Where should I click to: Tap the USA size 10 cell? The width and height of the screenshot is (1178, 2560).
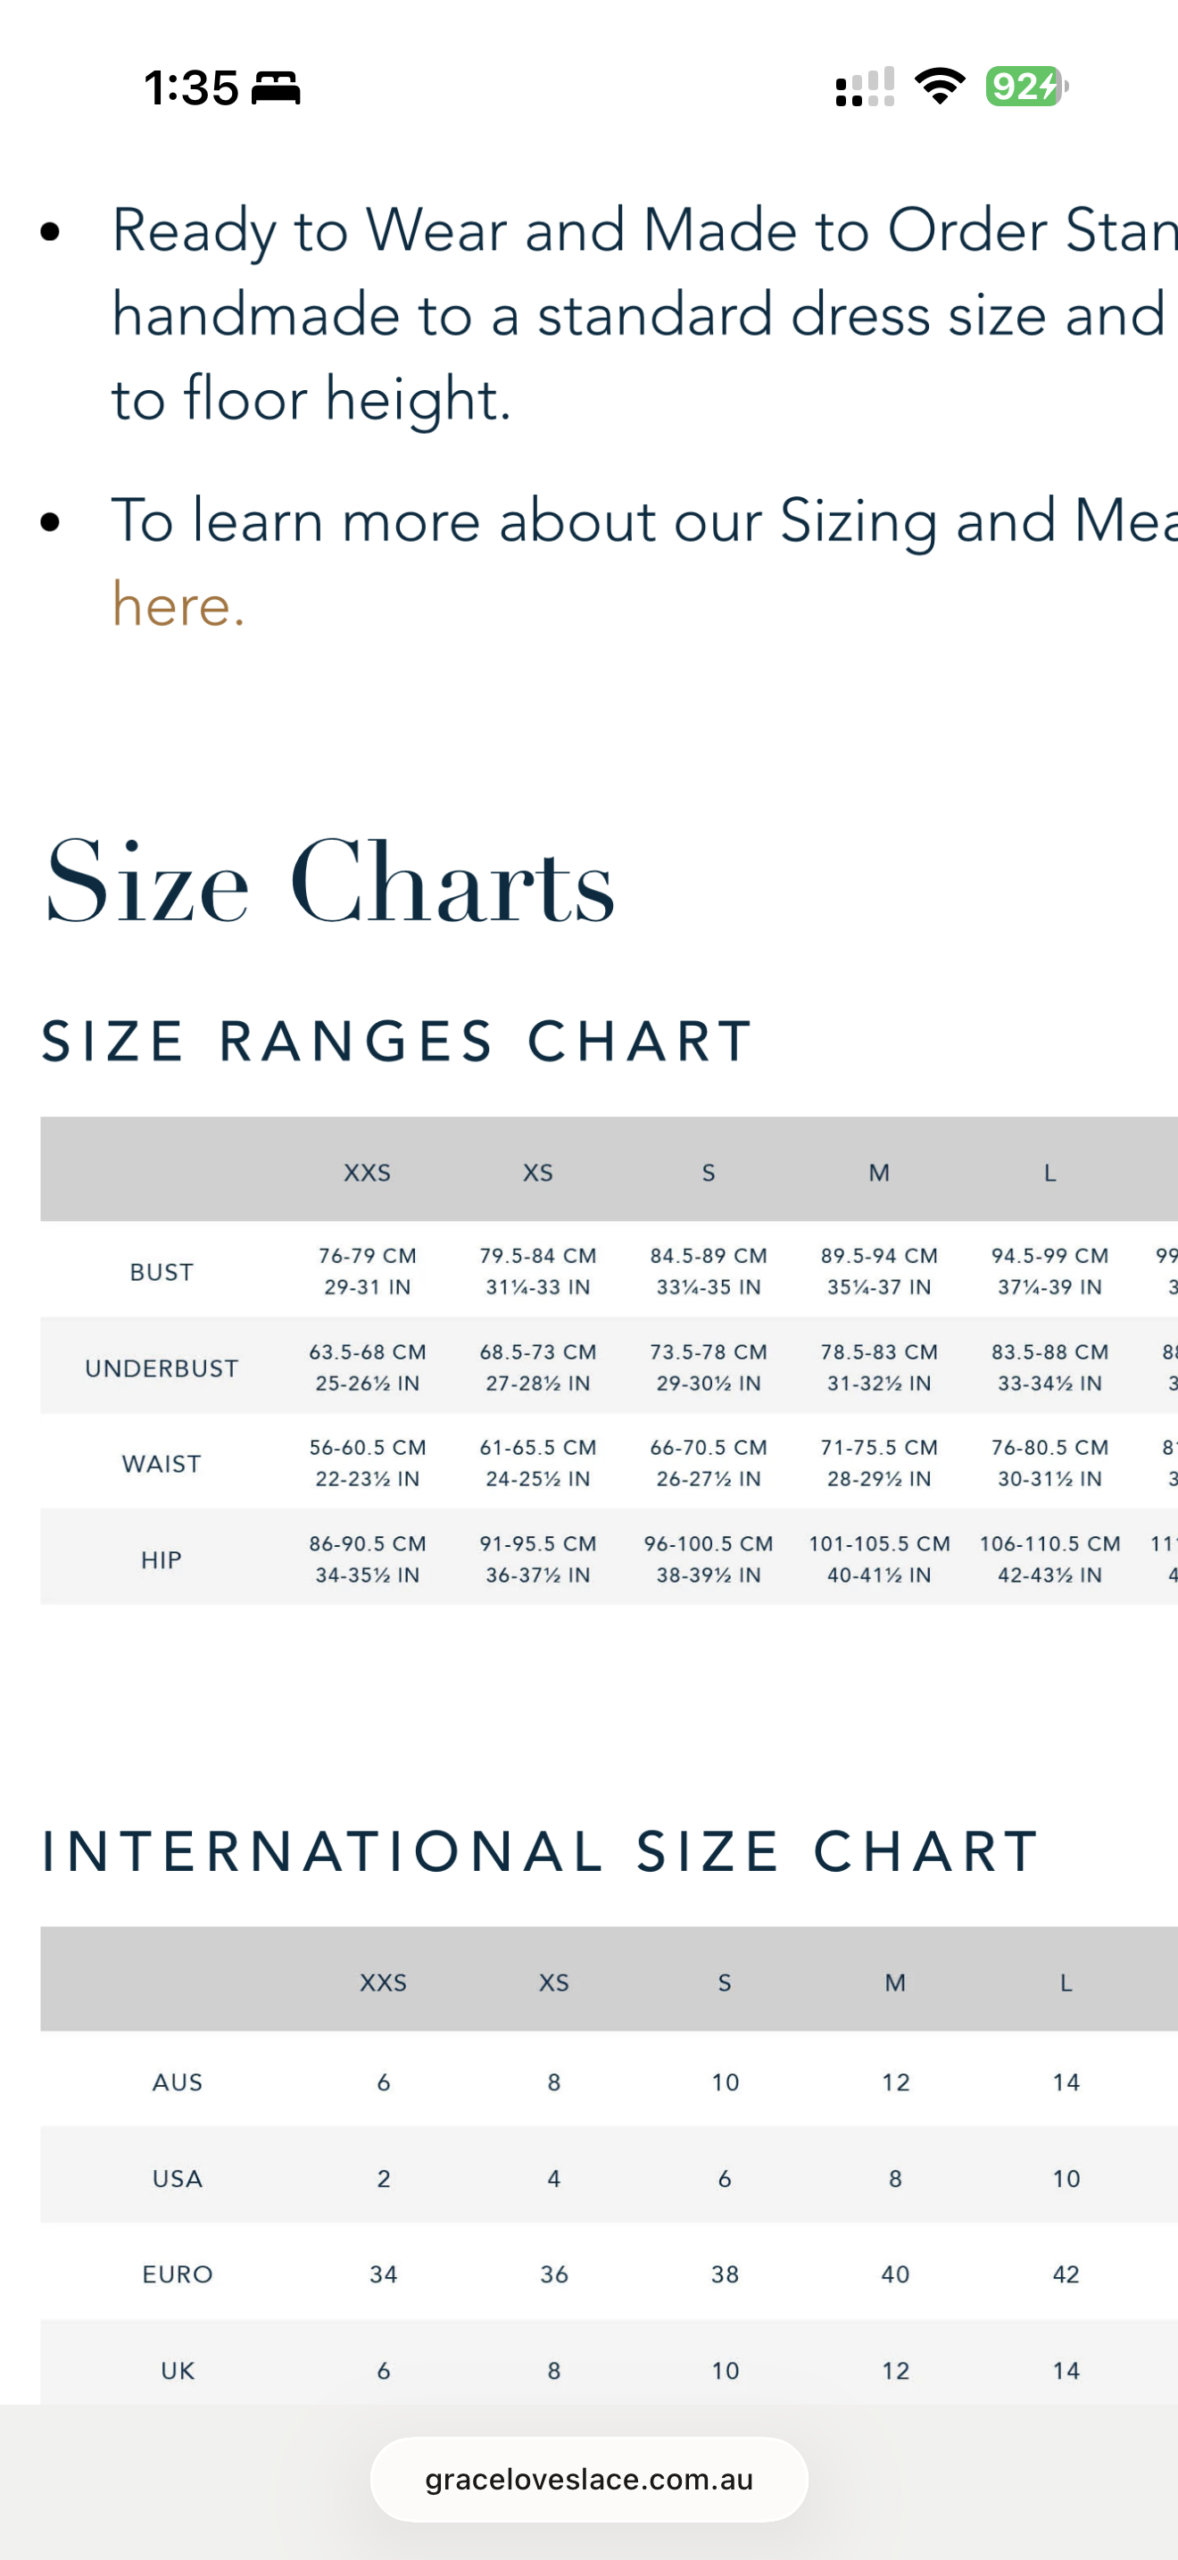[1066, 2178]
